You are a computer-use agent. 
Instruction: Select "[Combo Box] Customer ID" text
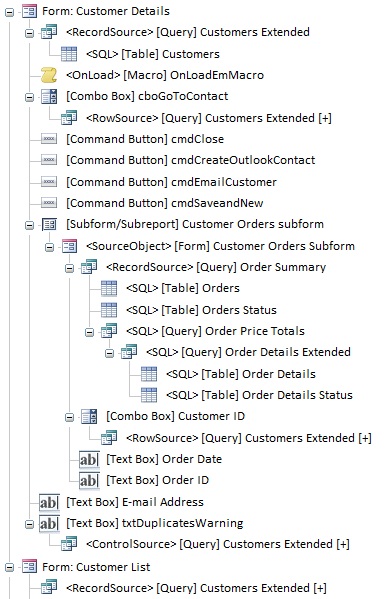click(175, 416)
